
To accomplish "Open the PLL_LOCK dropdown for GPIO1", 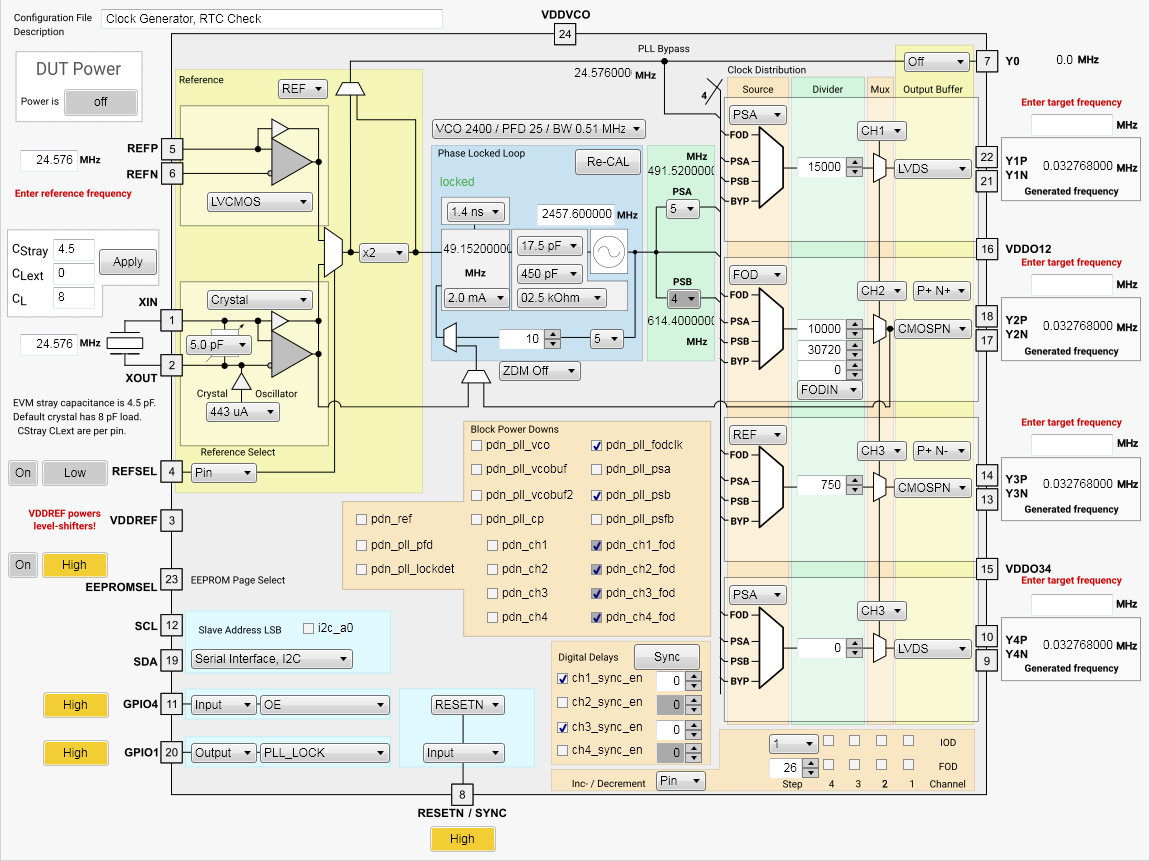I will click(322, 753).
